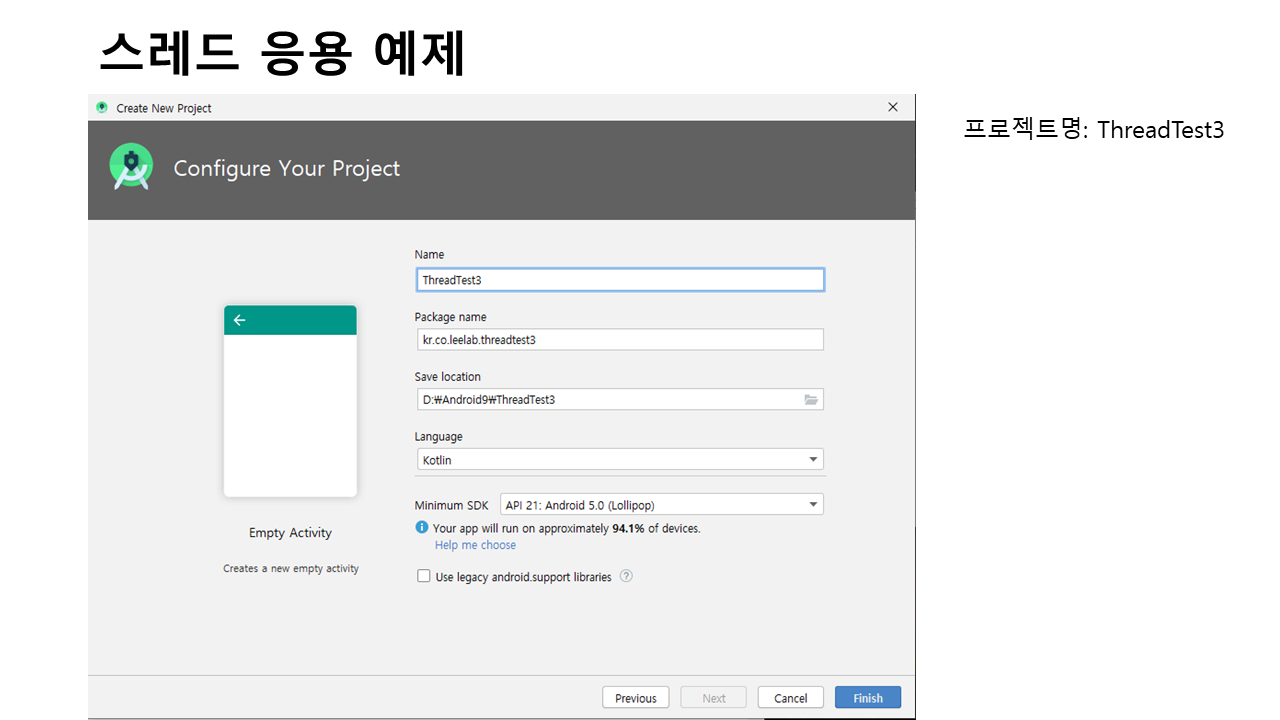Click into the Name field containing ThreadTest3

click(619, 280)
